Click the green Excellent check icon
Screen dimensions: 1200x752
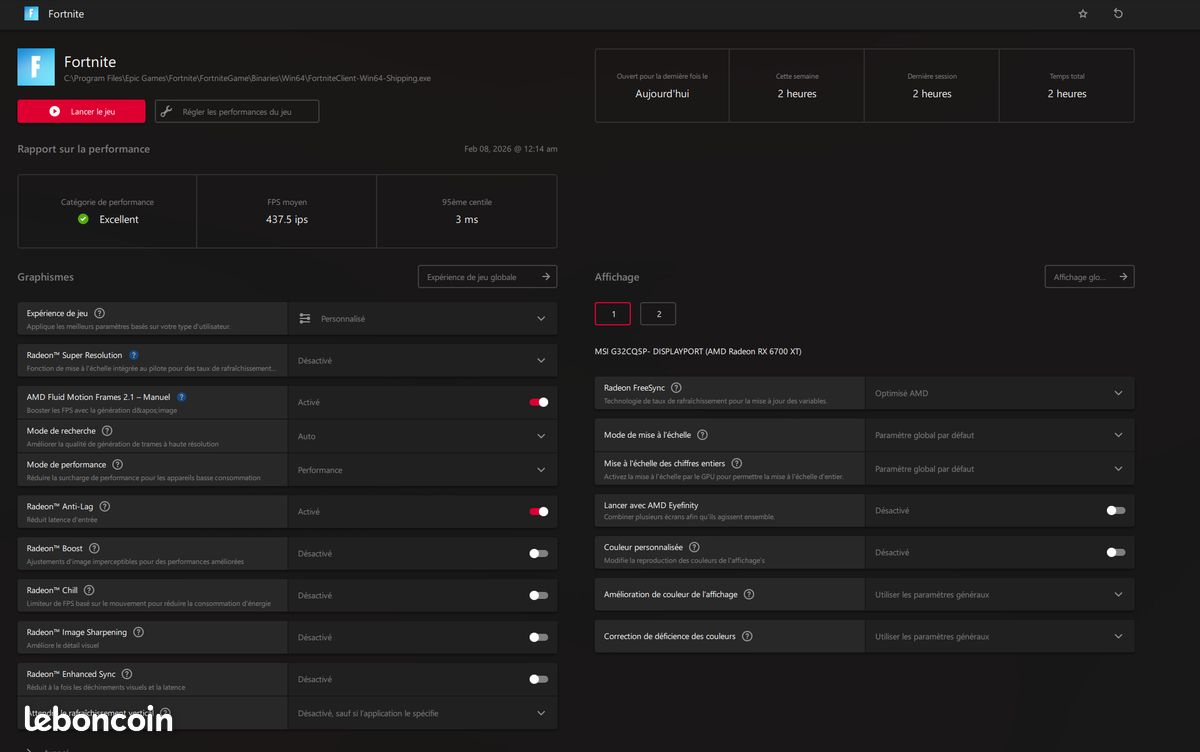83,219
